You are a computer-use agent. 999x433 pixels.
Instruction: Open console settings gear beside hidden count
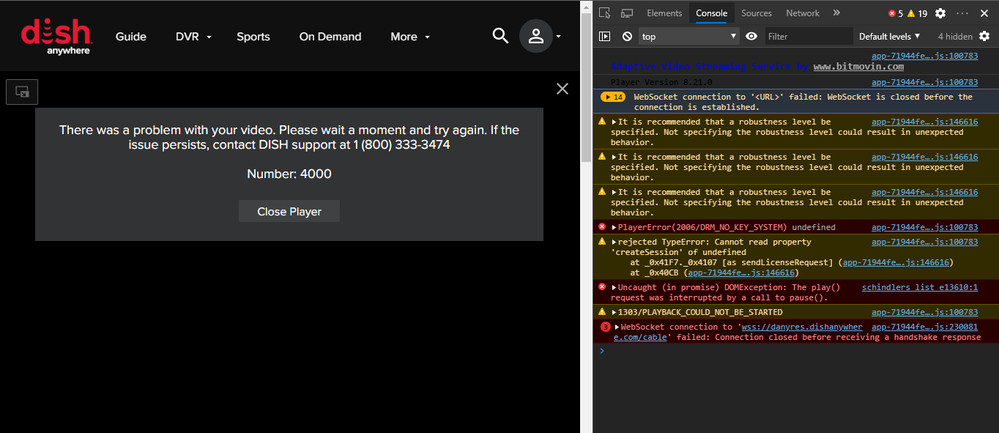click(984, 36)
